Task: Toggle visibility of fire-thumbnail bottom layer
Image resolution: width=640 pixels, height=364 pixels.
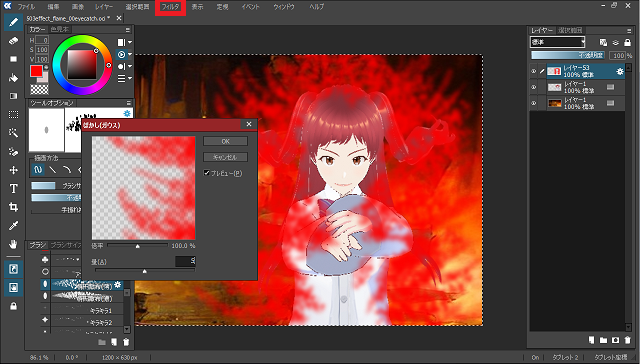Action: pos(533,103)
